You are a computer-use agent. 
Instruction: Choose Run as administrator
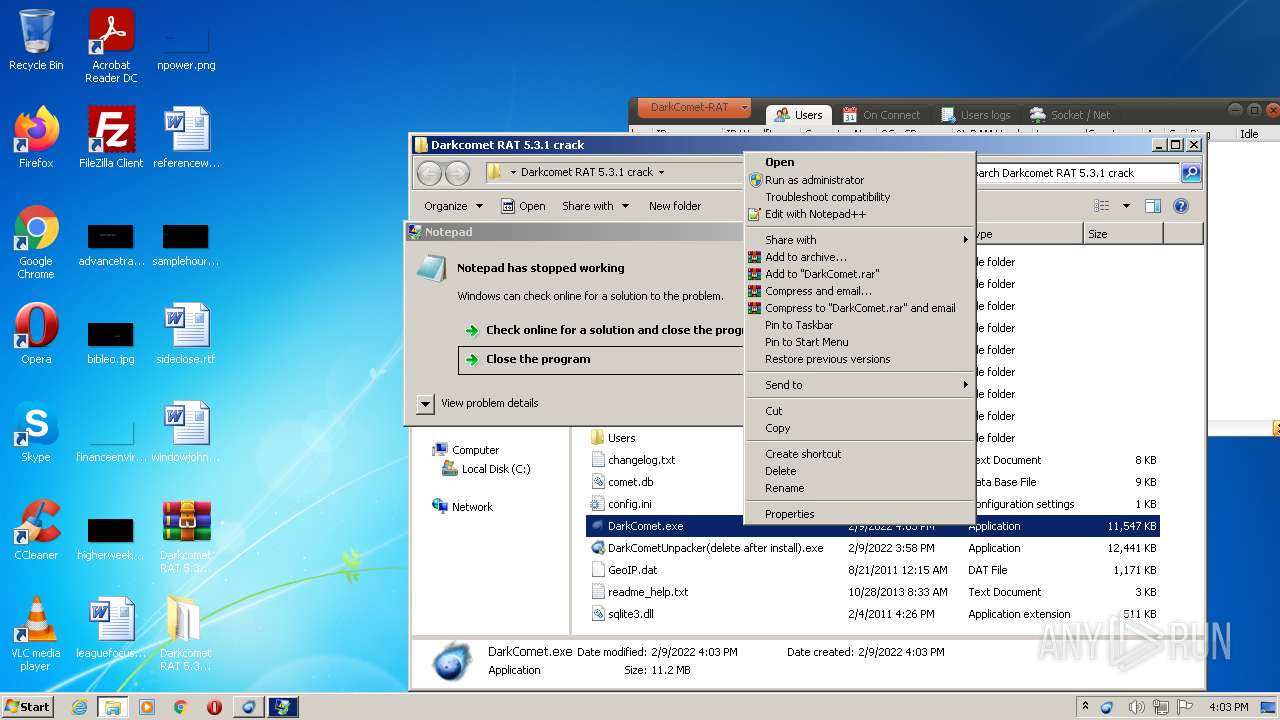(x=860, y=180)
